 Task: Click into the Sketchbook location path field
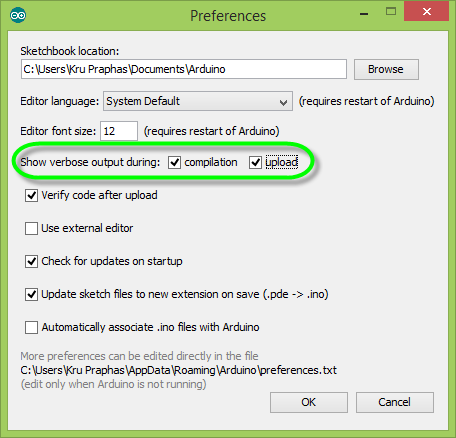184,69
